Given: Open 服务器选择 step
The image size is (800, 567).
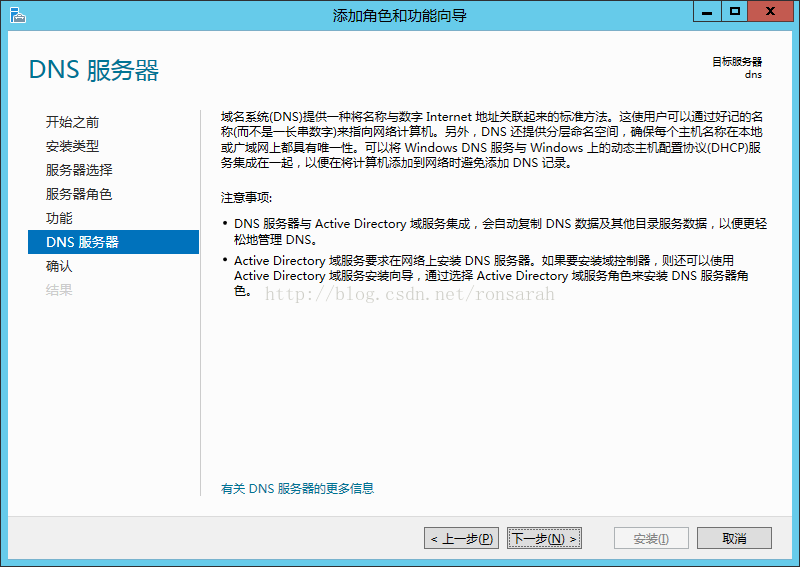Looking at the screenshot, I should coord(79,170).
